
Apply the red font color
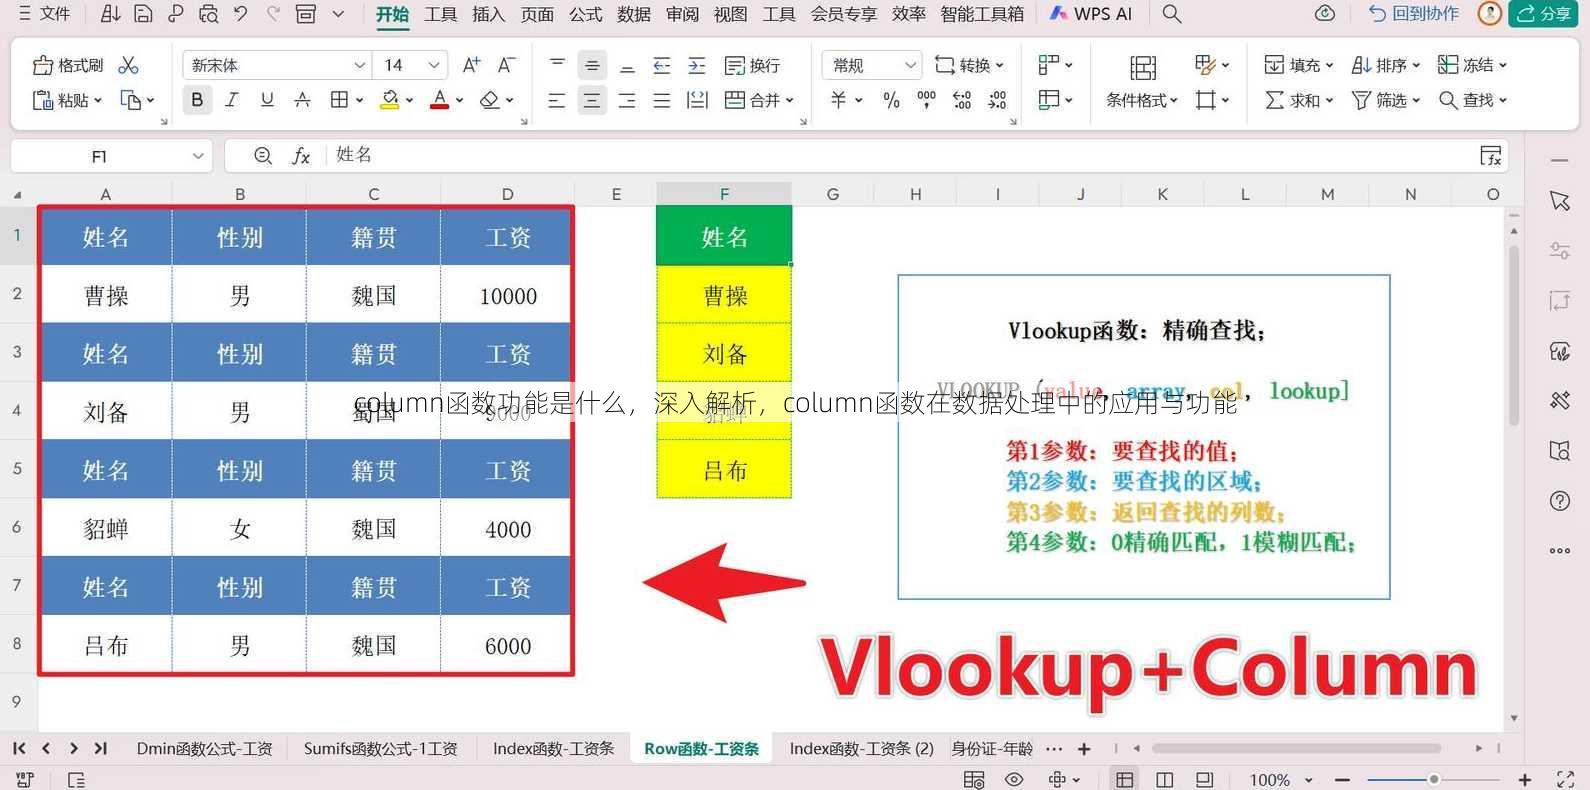tap(439, 100)
